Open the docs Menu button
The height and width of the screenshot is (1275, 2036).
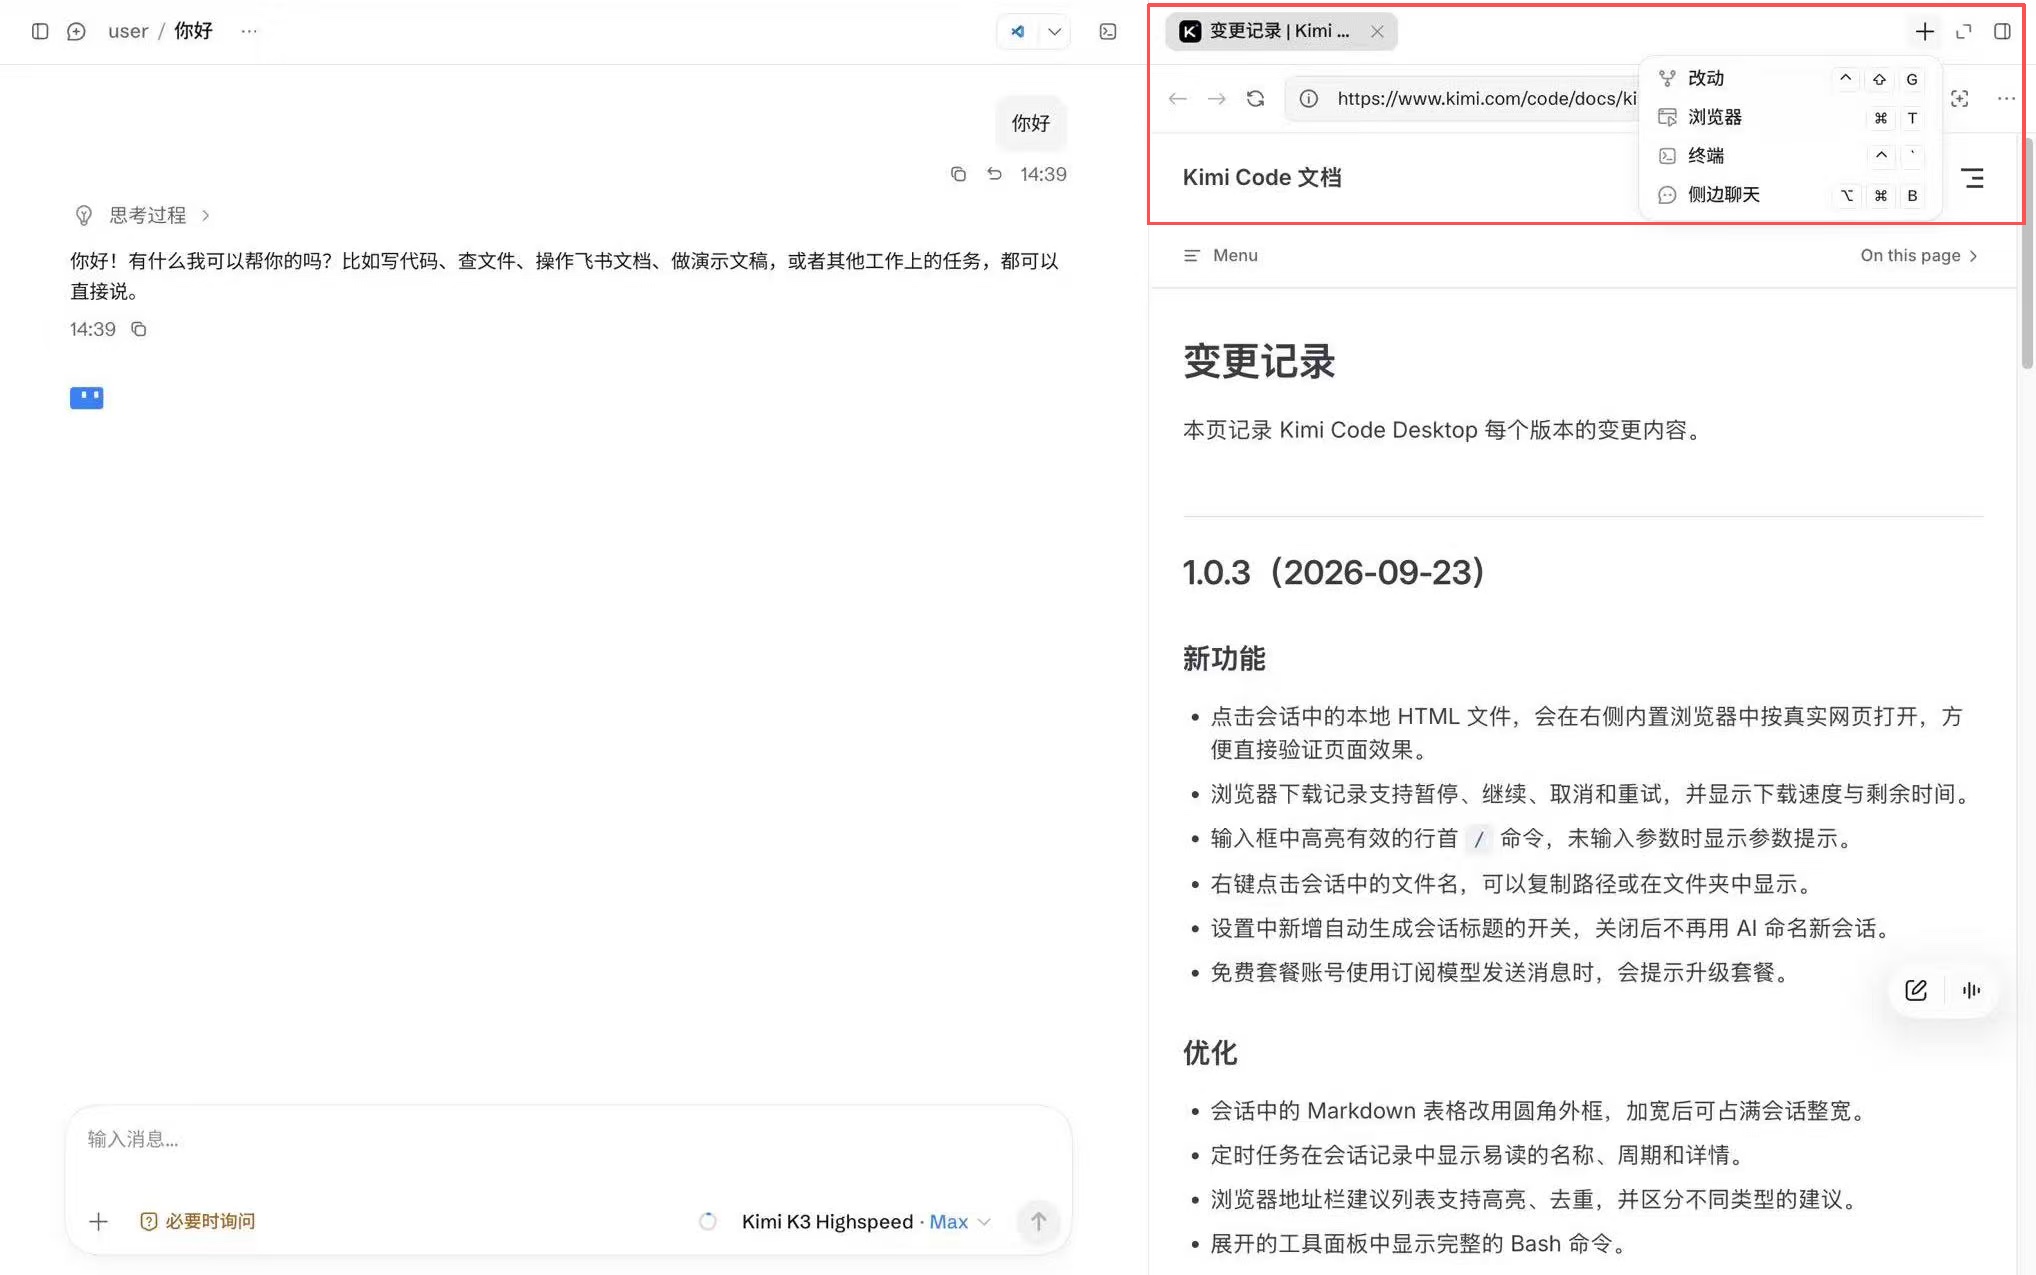coord(1221,255)
